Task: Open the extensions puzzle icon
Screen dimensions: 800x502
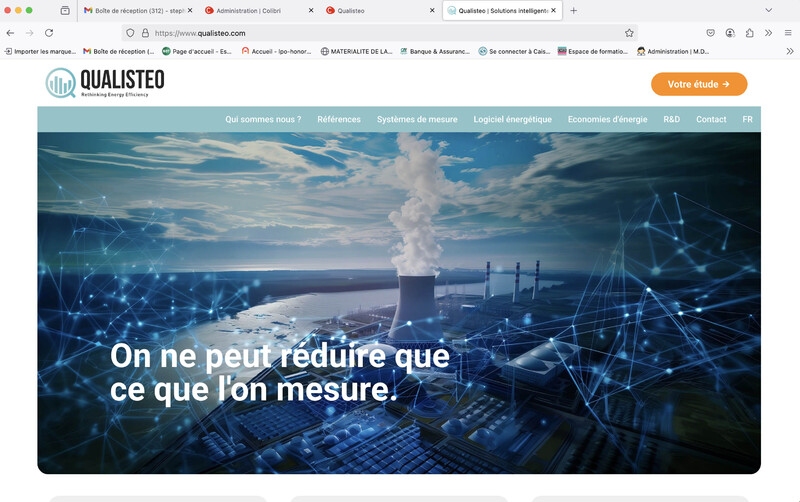Action: (750, 33)
